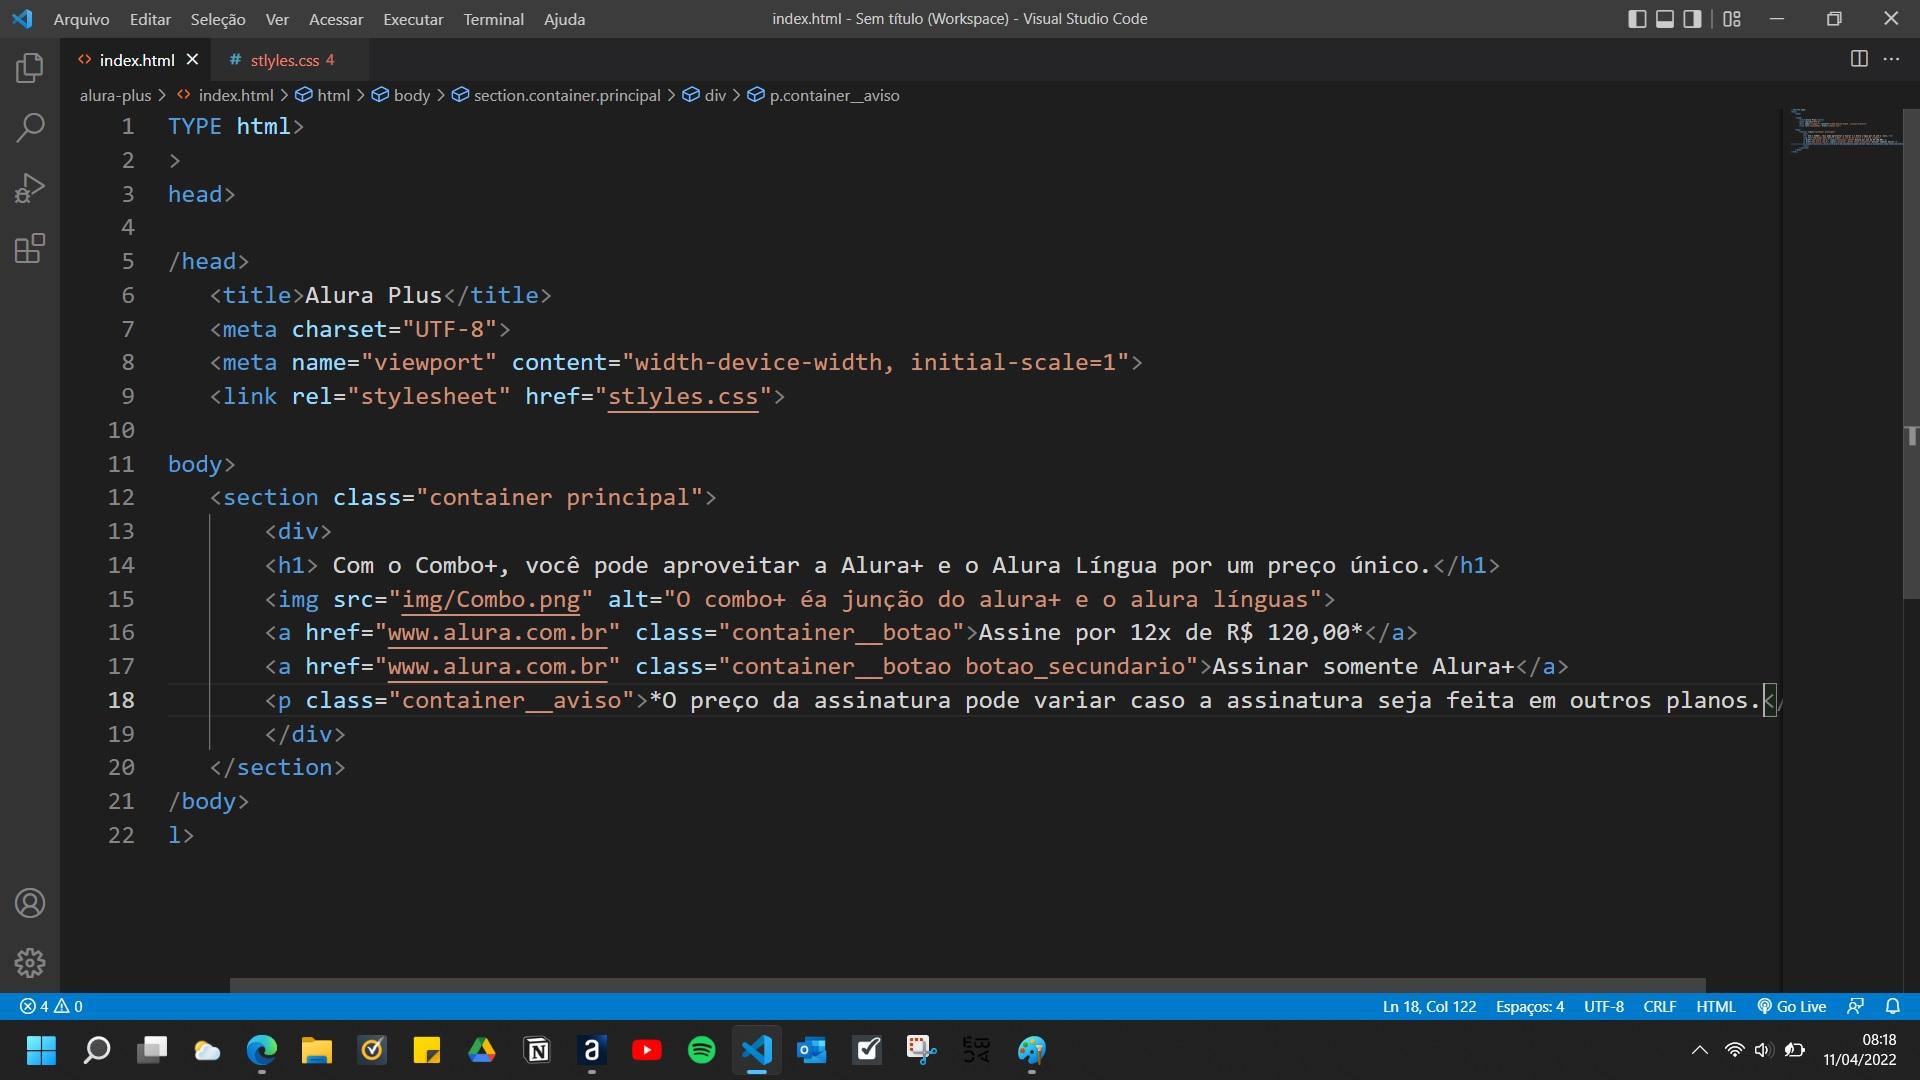Image resolution: width=1920 pixels, height=1080 pixels.
Task: Open the Accounts menu icon
Action: [x=30, y=903]
